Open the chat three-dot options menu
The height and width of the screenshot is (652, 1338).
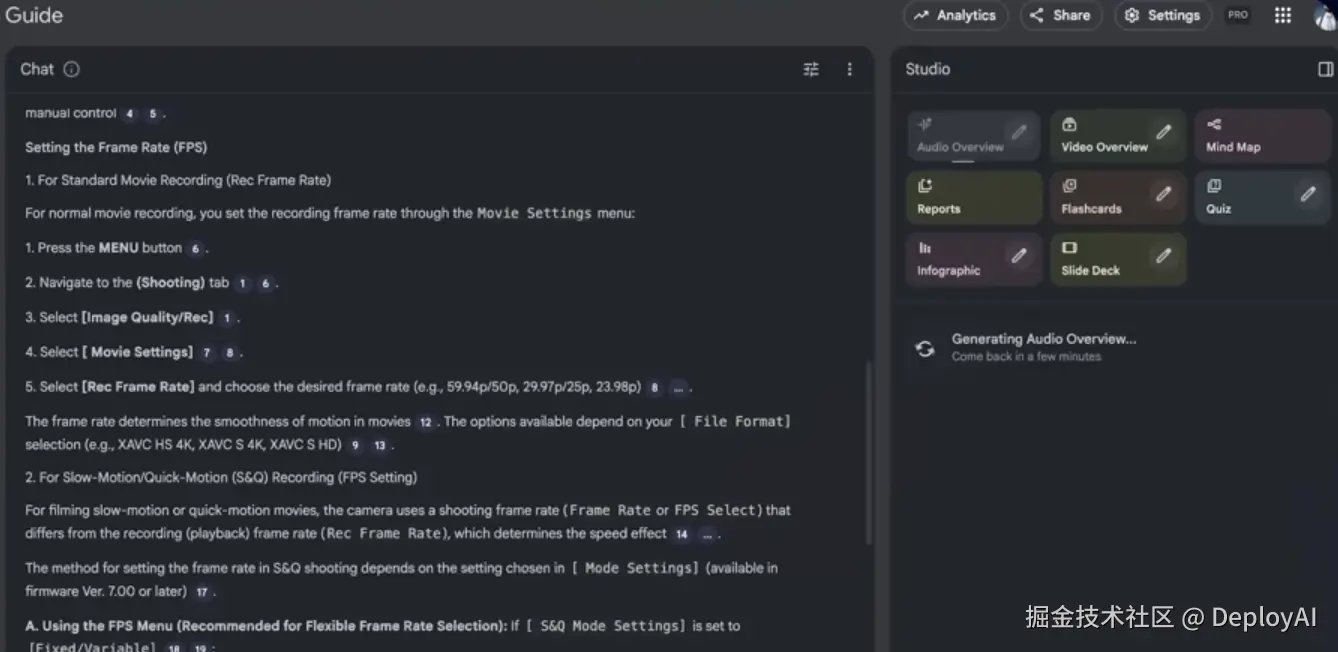point(850,69)
